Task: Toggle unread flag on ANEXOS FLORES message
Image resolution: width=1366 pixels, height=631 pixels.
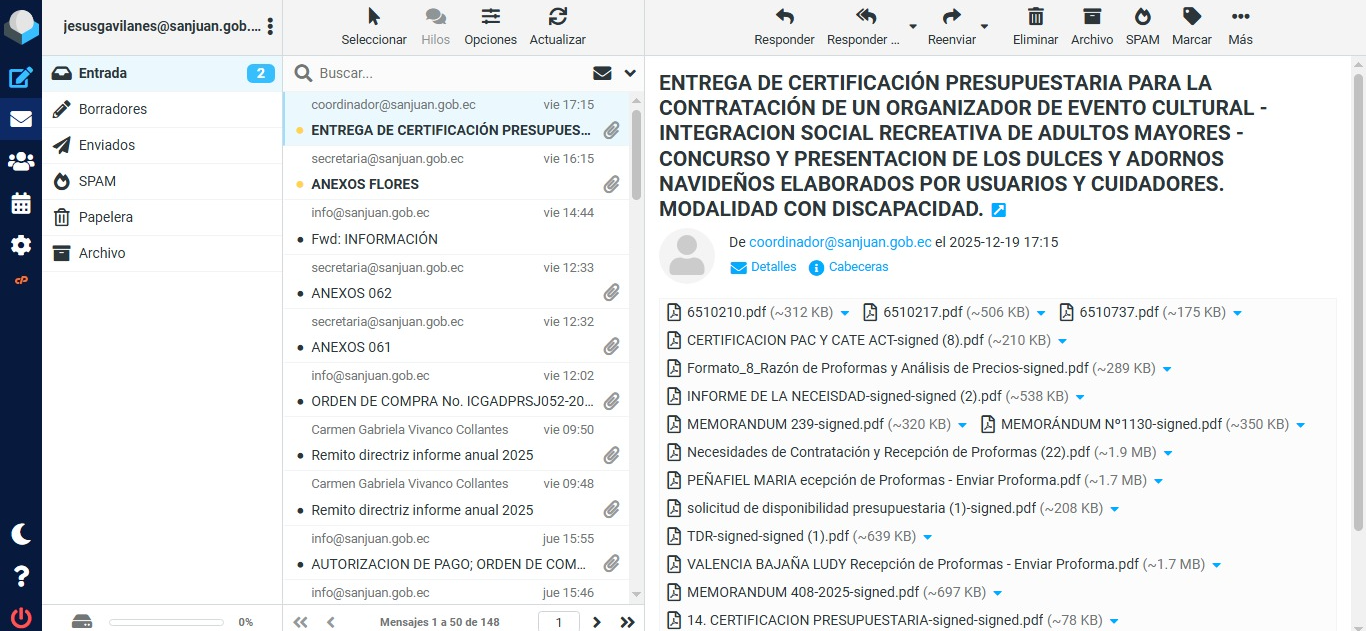Action: (x=300, y=185)
